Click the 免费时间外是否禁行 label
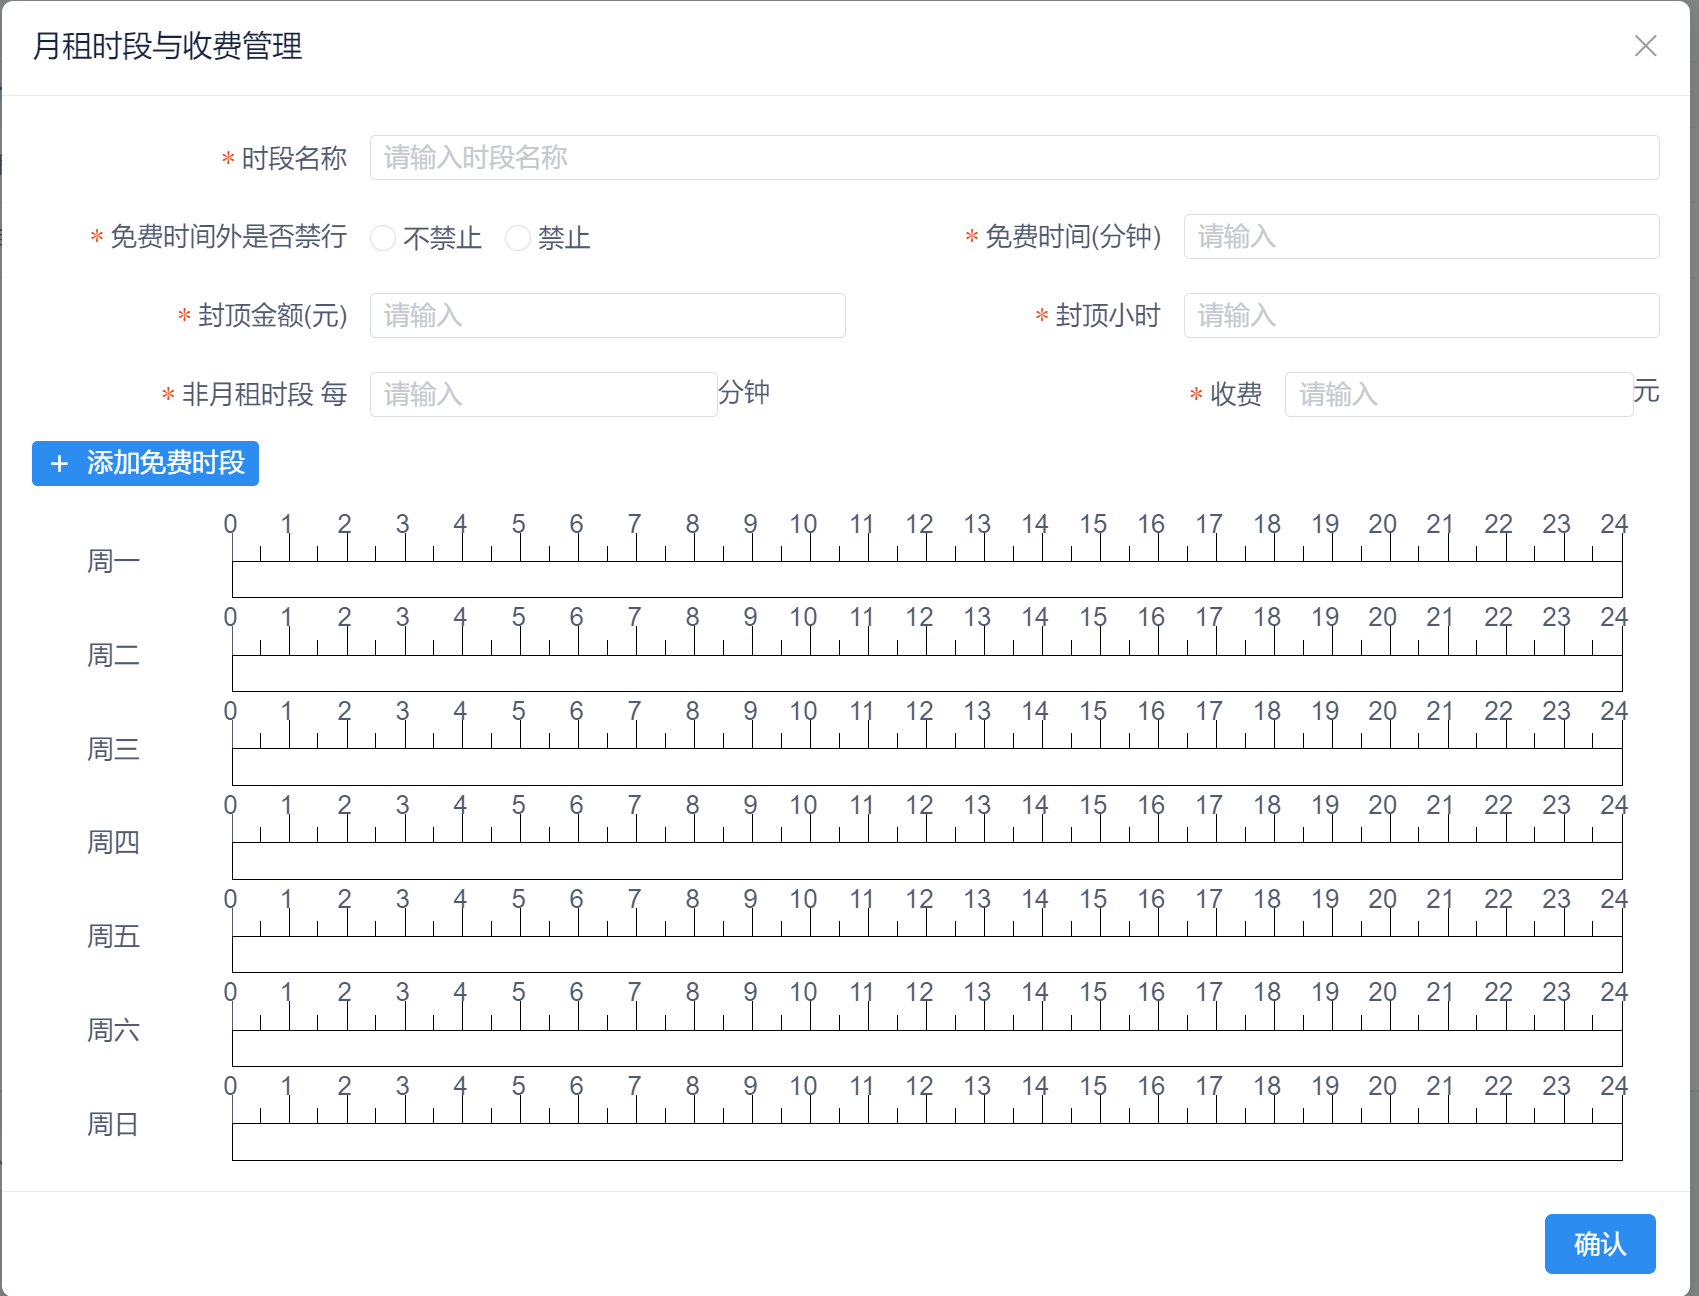This screenshot has height=1296, width=1699. (228, 237)
